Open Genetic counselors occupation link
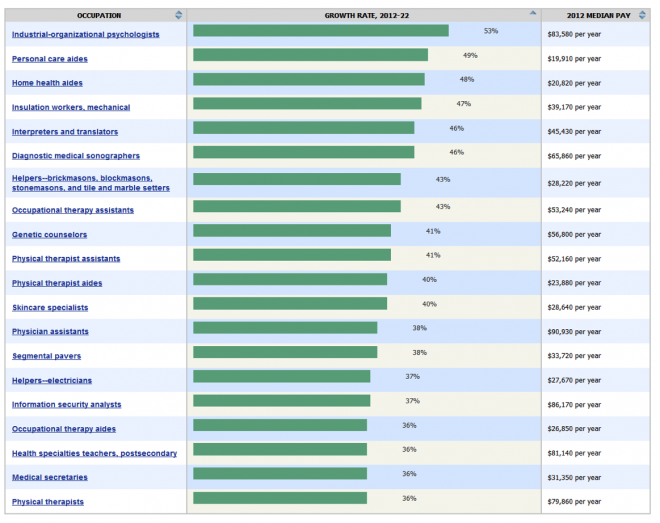This screenshot has width=660, height=523. click(x=49, y=235)
